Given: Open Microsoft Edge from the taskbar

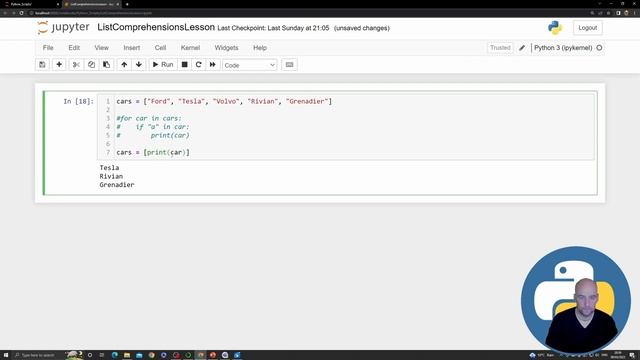Looking at the screenshot, I should click(115, 355).
